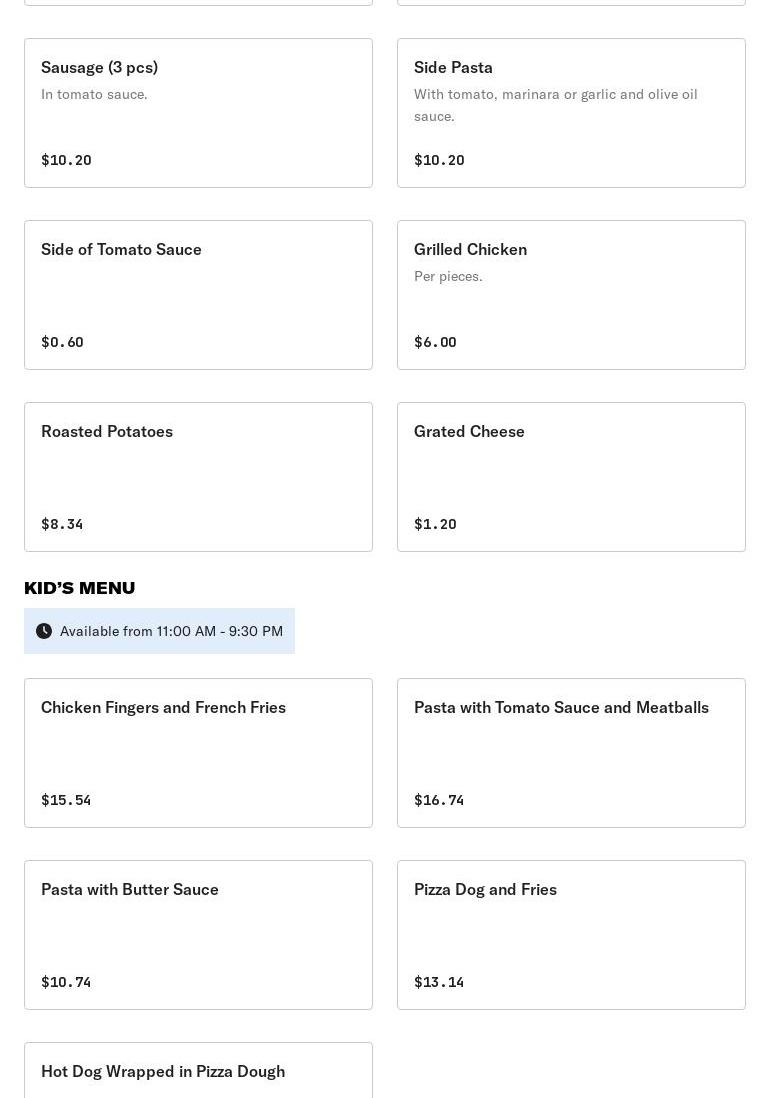The width and height of the screenshot is (770, 1098).
Task: Open the Sausage (3 pcs) item
Action: (x=198, y=112)
